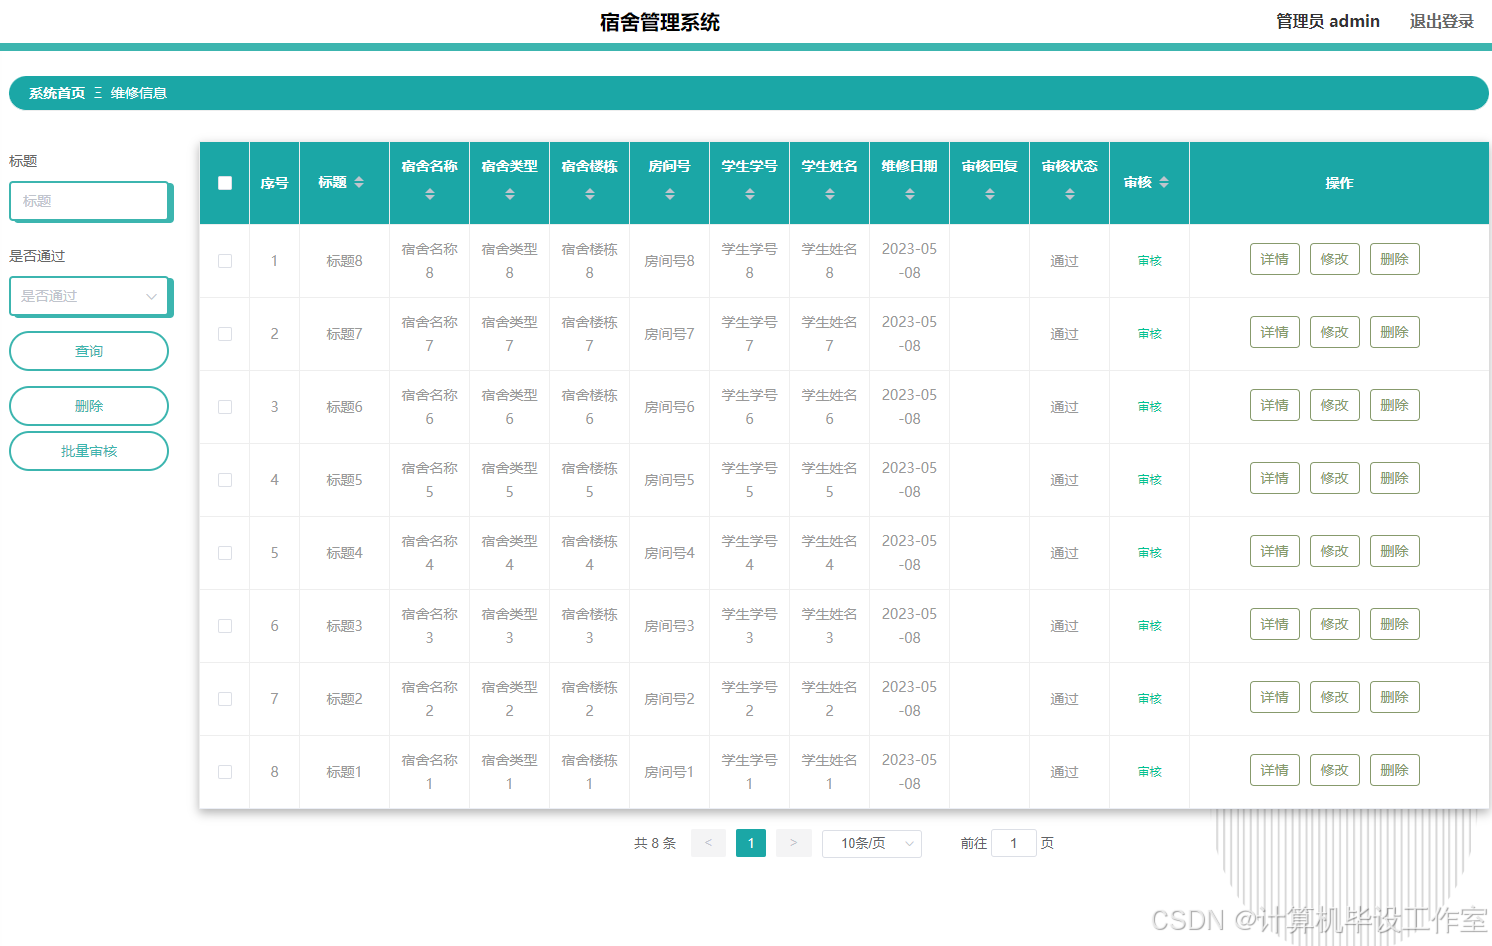This screenshot has height=946, width=1492.
Task: Select 维修信息 in the breadcrumb bar
Action: tap(138, 93)
